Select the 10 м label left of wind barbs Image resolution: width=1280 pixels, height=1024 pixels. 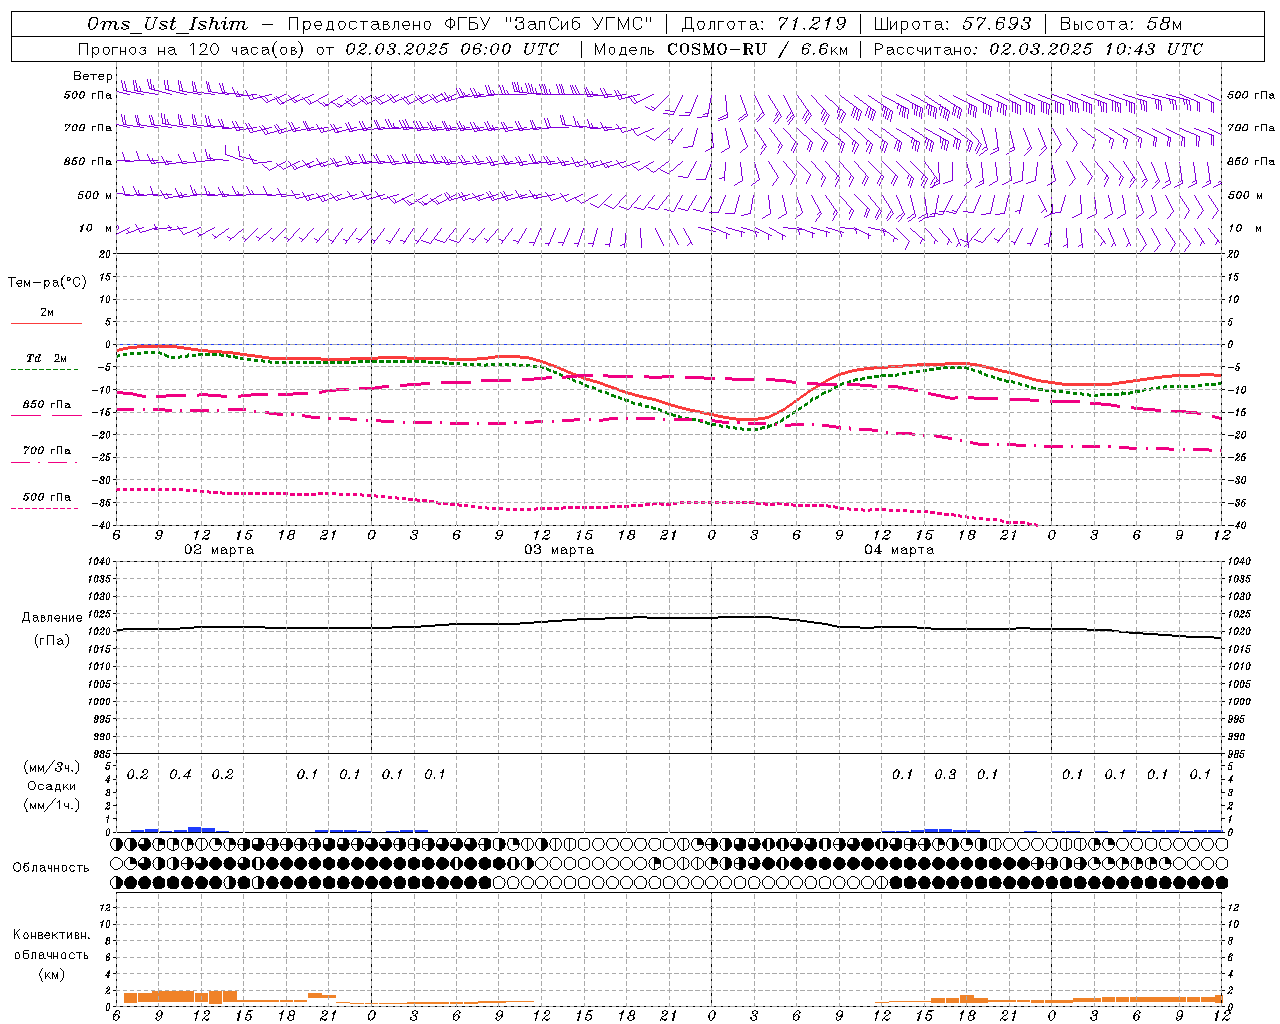point(96,229)
